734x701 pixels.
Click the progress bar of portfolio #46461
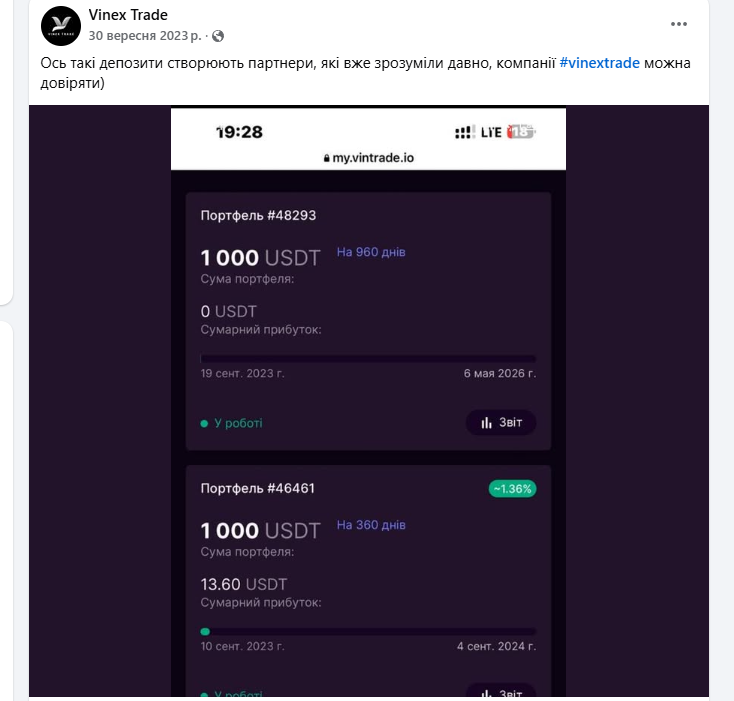[368, 631]
